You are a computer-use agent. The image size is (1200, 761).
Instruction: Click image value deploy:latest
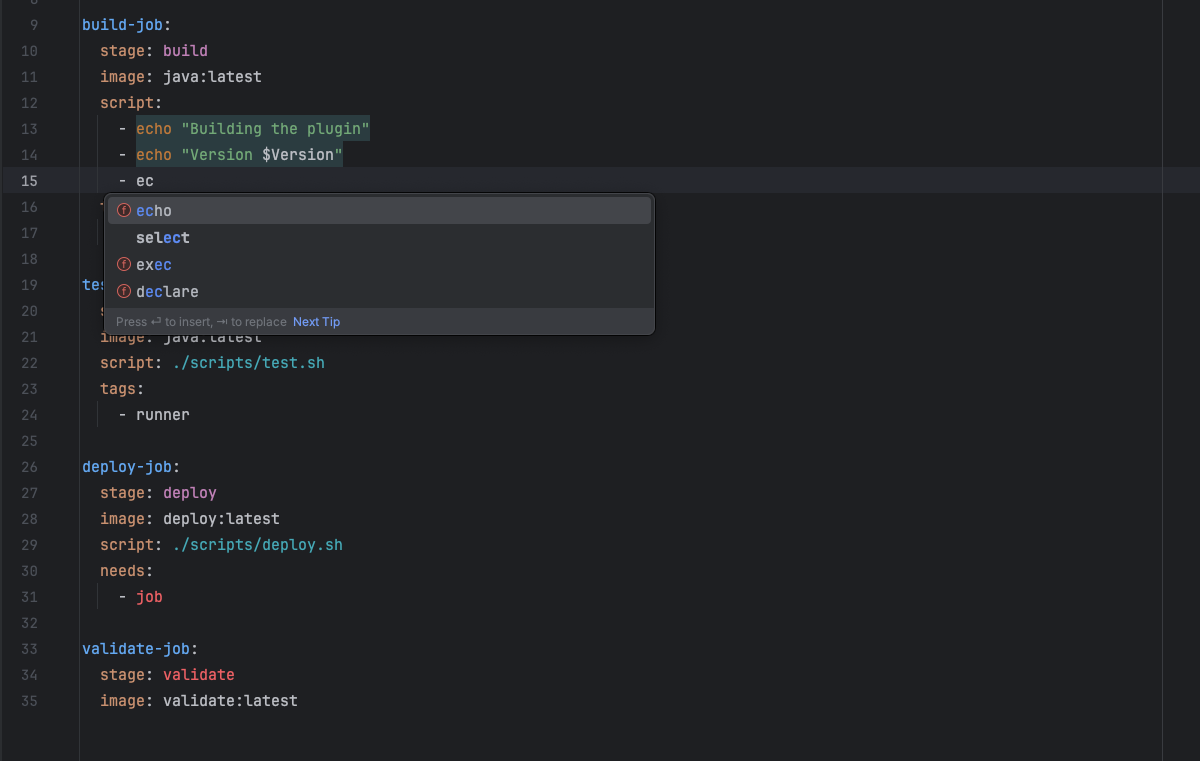coord(221,519)
